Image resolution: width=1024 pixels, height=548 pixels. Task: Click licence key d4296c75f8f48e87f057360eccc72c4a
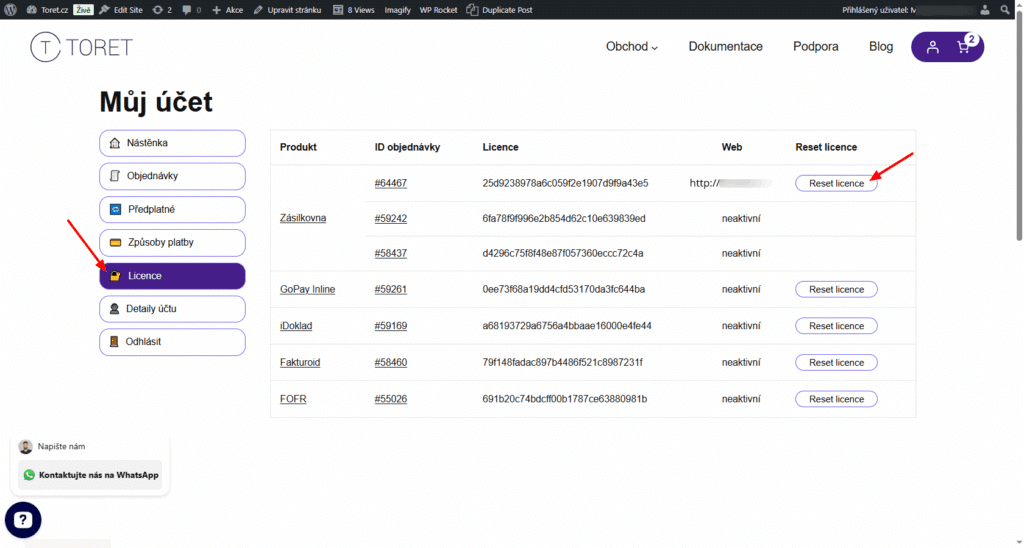click(563, 253)
